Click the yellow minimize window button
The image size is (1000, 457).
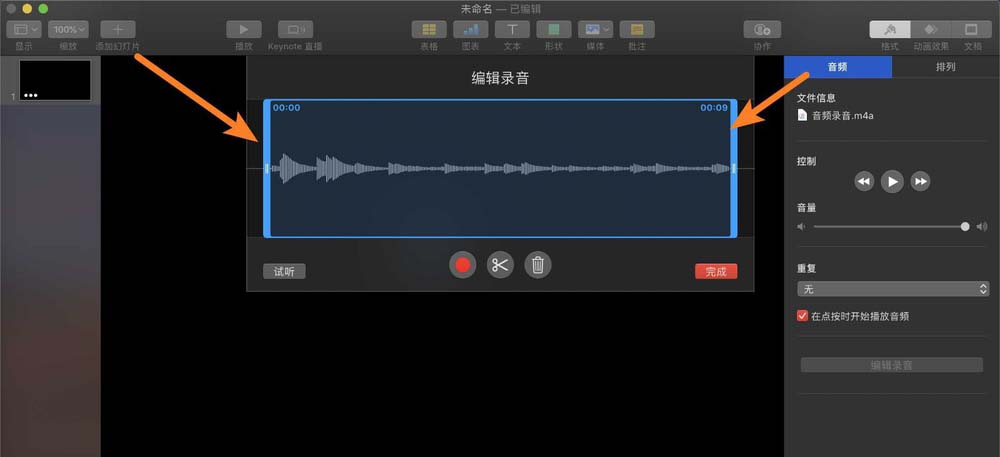coord(27,8)
